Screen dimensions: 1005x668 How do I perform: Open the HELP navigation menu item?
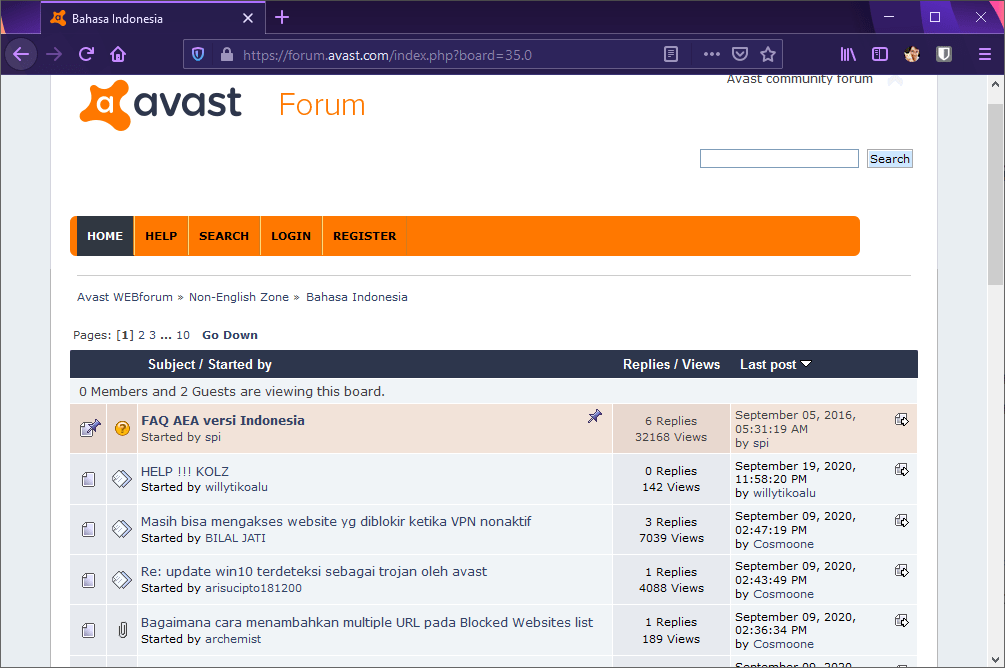tap(161, 236)
